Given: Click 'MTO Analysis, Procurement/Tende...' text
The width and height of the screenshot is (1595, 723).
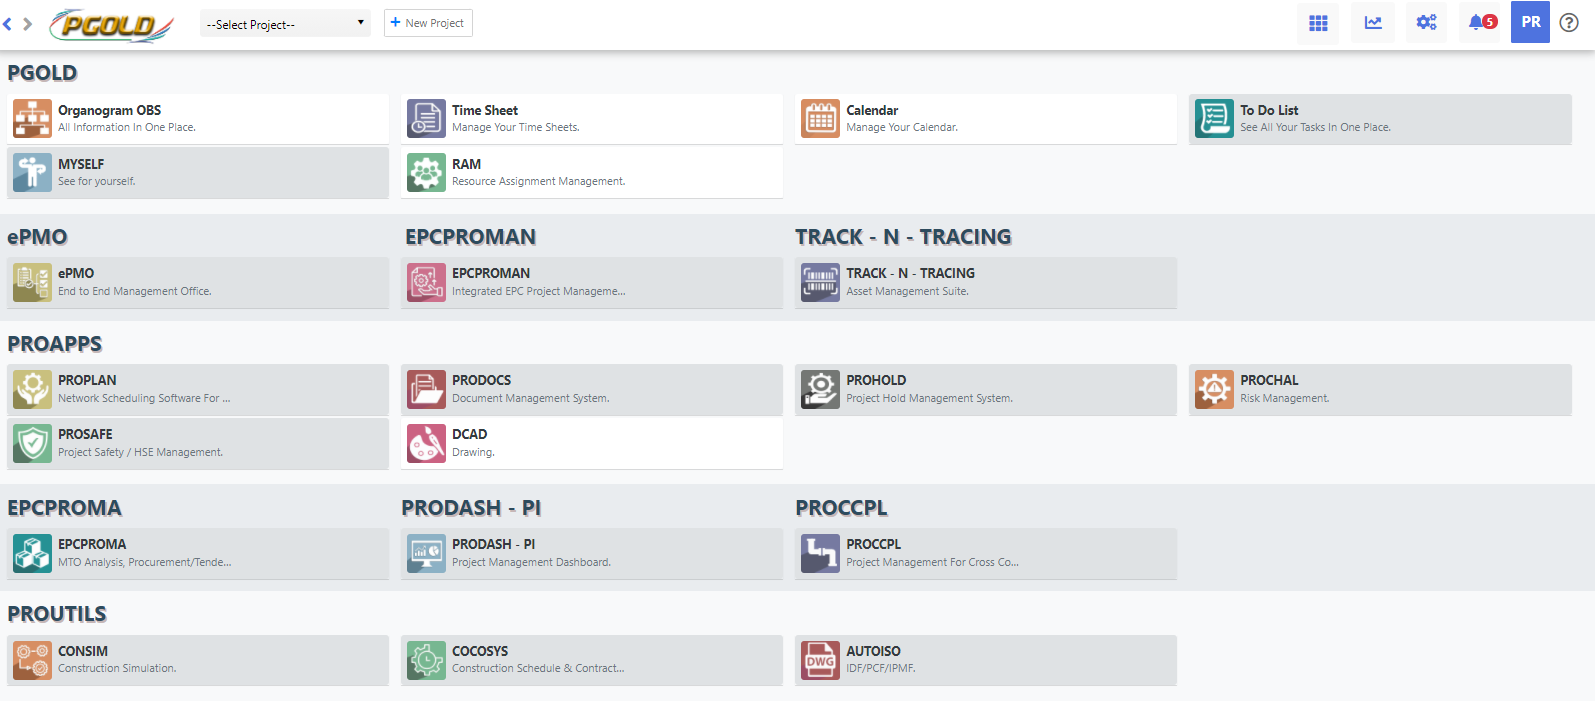Looking at the screenshot, I should tap(144, 562).
